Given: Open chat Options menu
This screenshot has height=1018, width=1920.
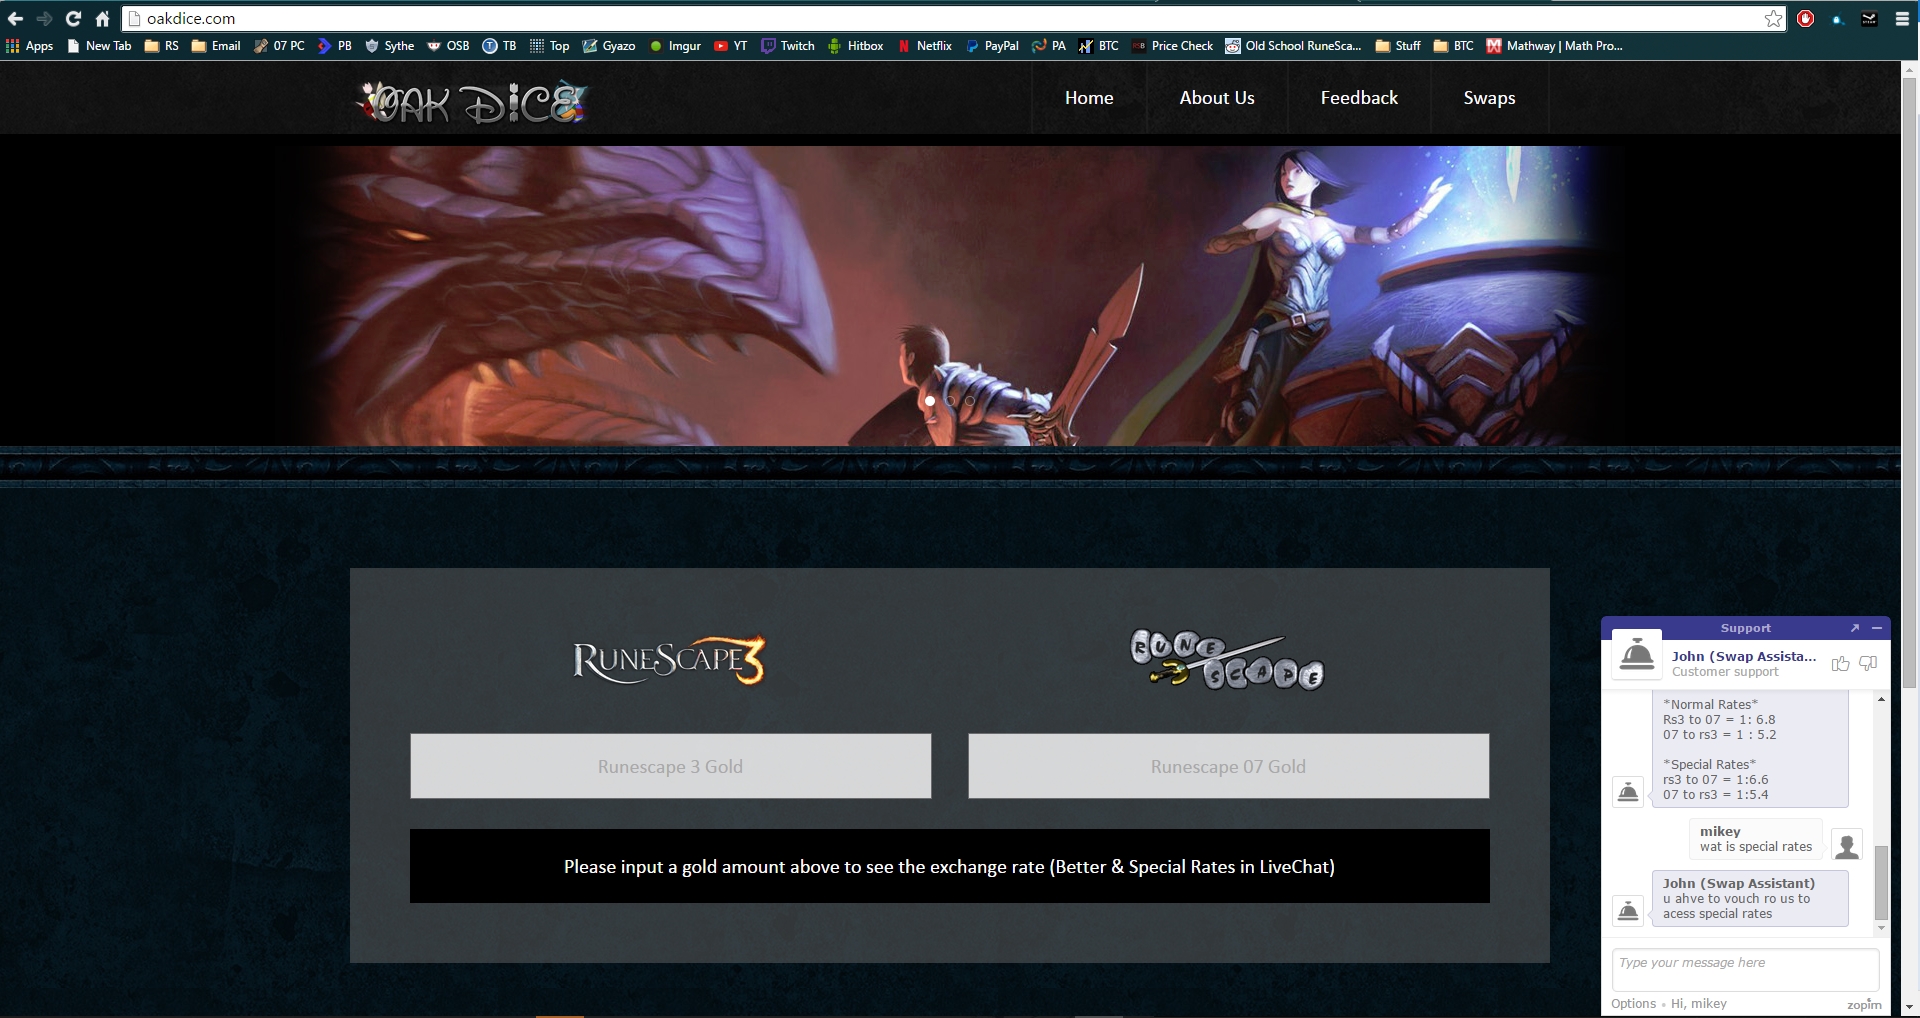Looking at the screenshot, I should point(1633,1003).
